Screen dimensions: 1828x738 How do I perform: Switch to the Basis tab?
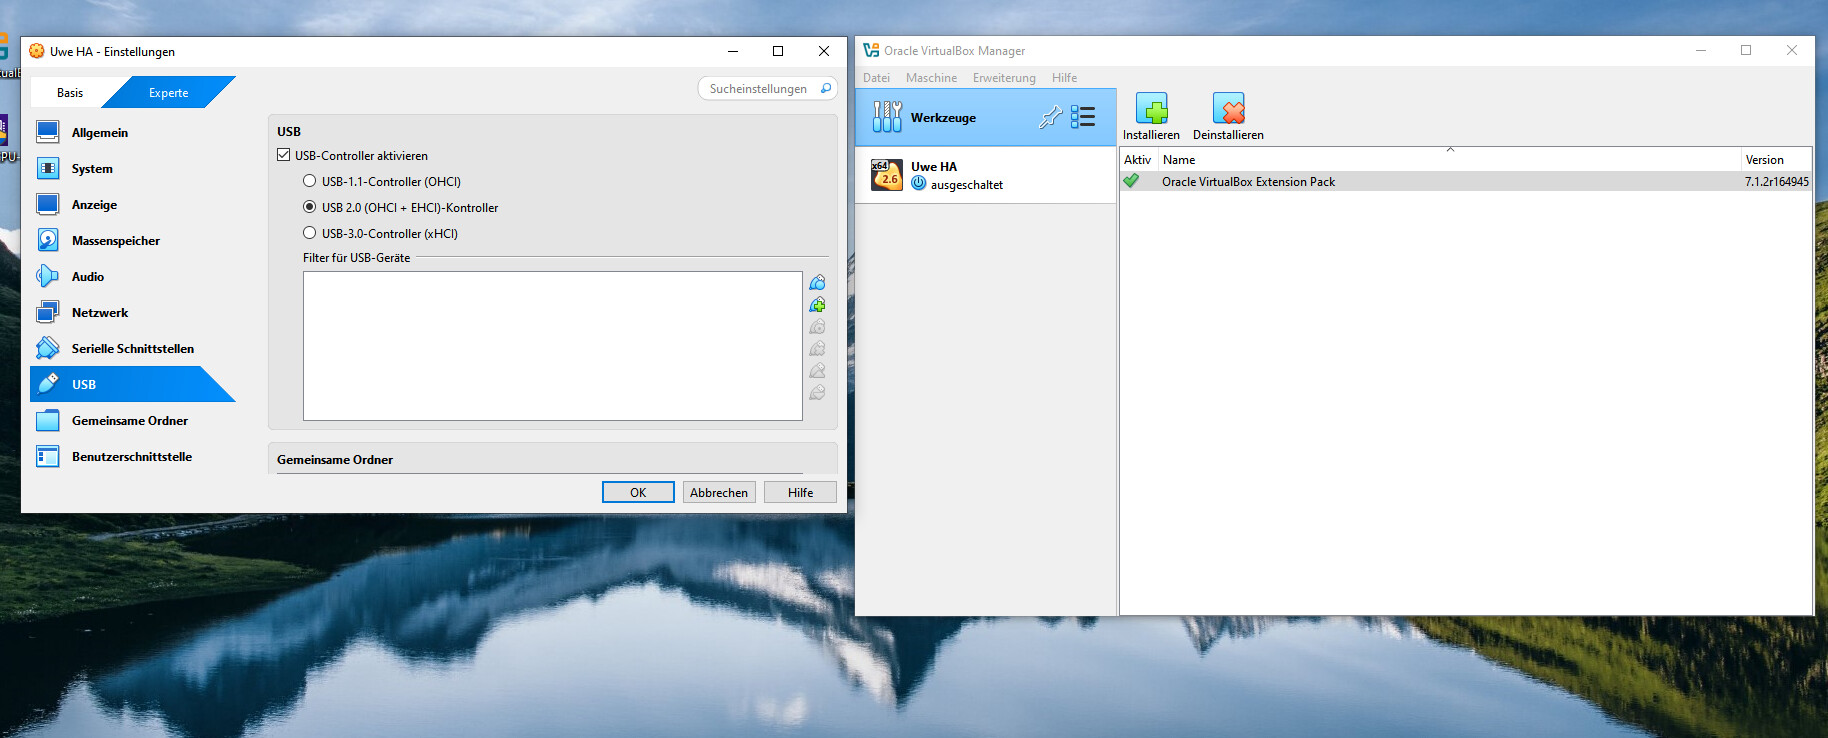70,93
